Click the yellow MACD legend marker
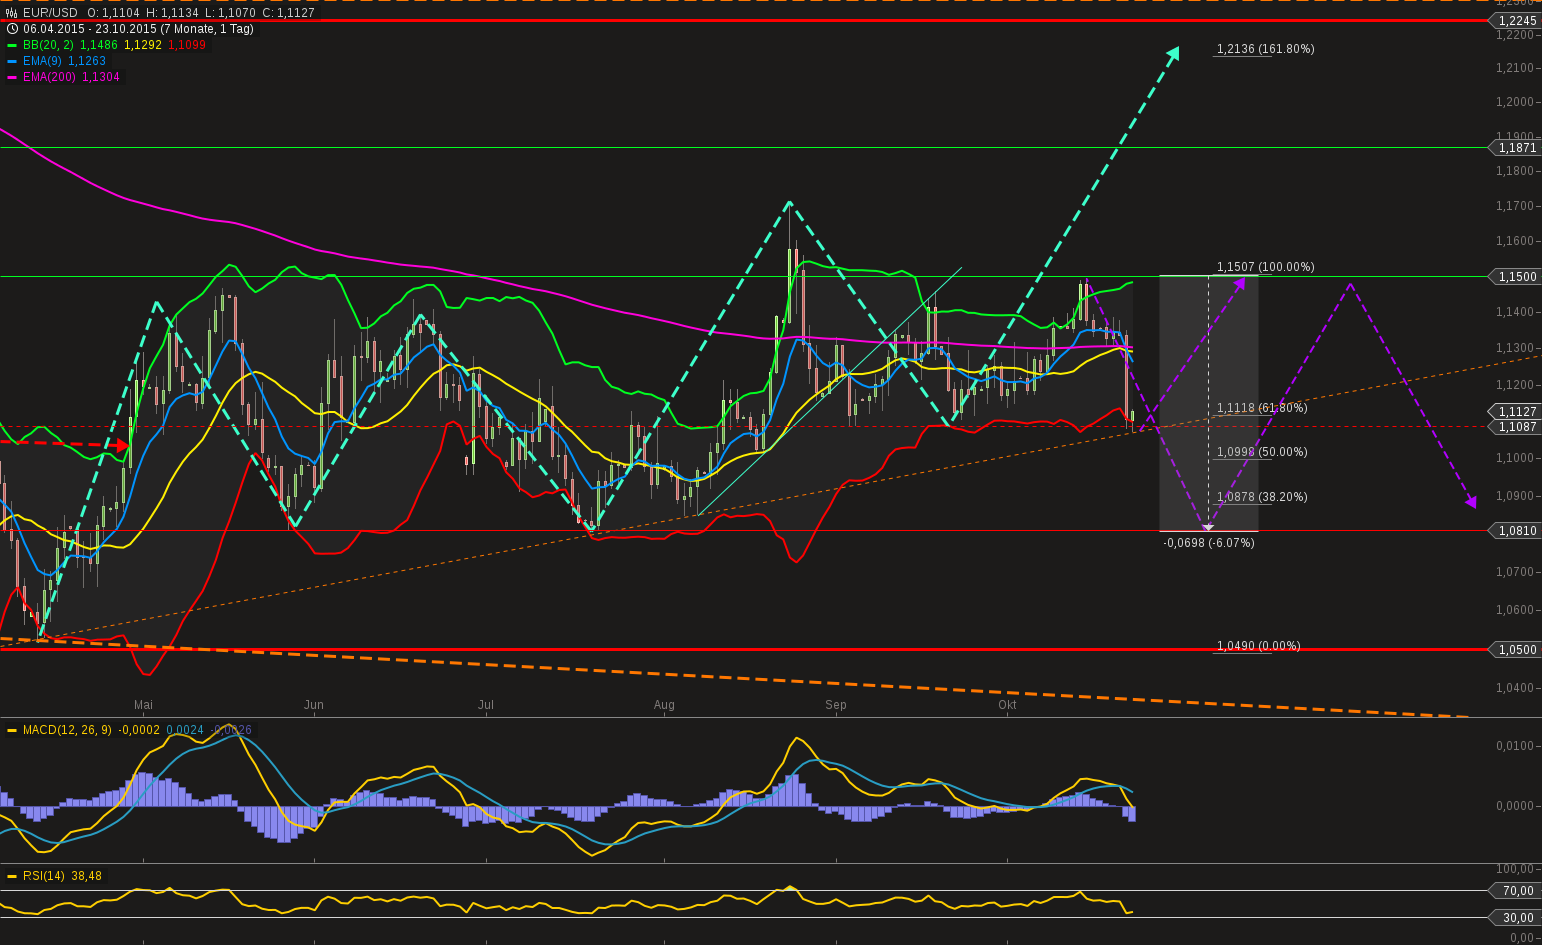Image resolution: width=1542 pixels, height=945 pixels. (x=12, y=730)
